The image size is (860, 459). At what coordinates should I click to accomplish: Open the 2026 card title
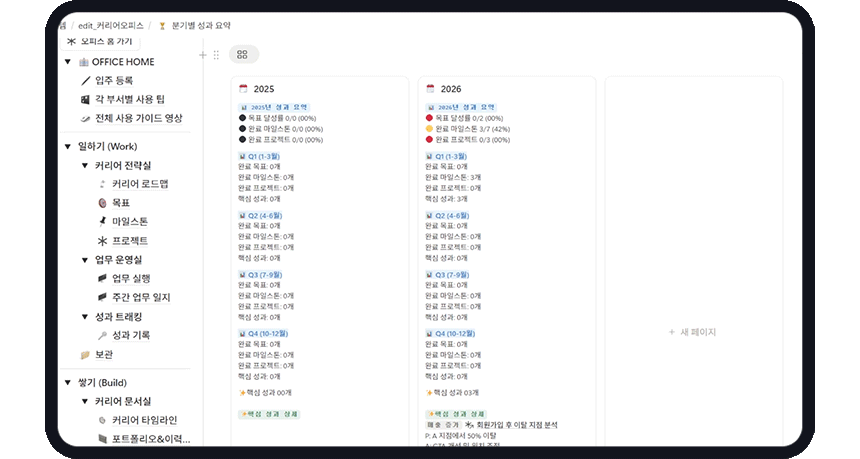click(x=451, y=89)
